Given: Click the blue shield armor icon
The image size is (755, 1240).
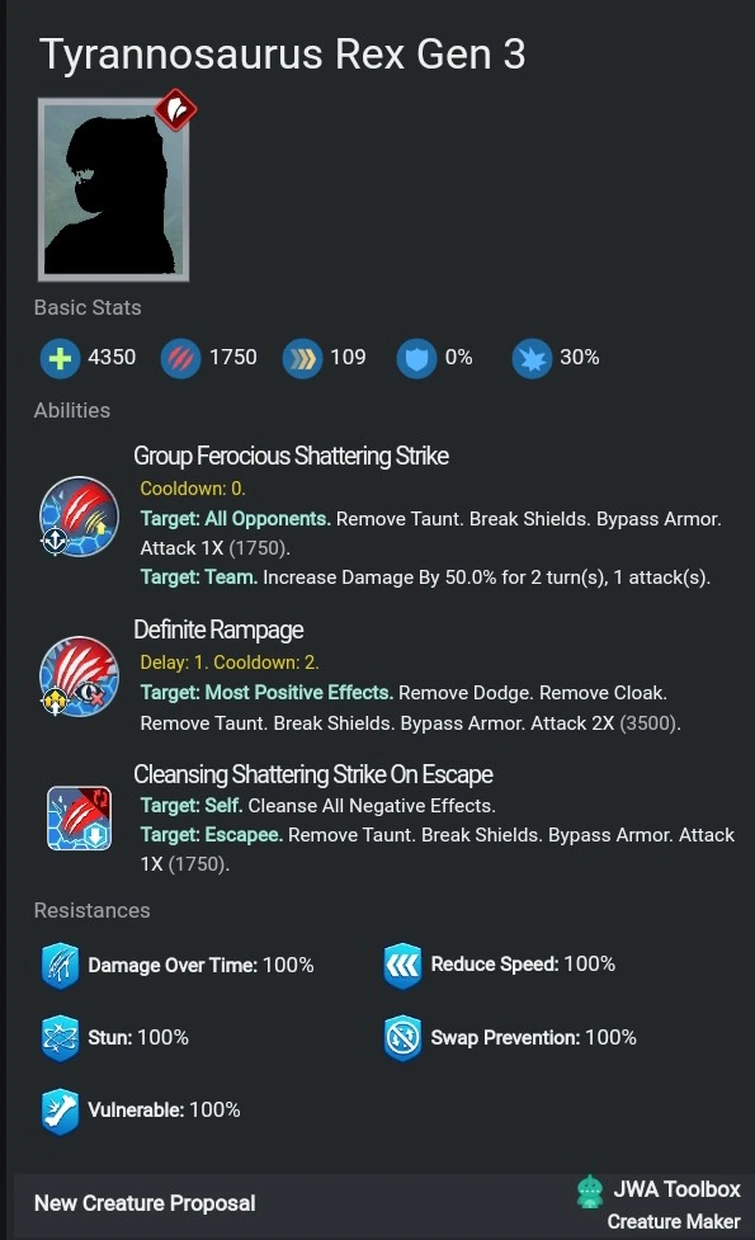Looking at the screenshot, I should pyautogui.click(x=416, y=358).
